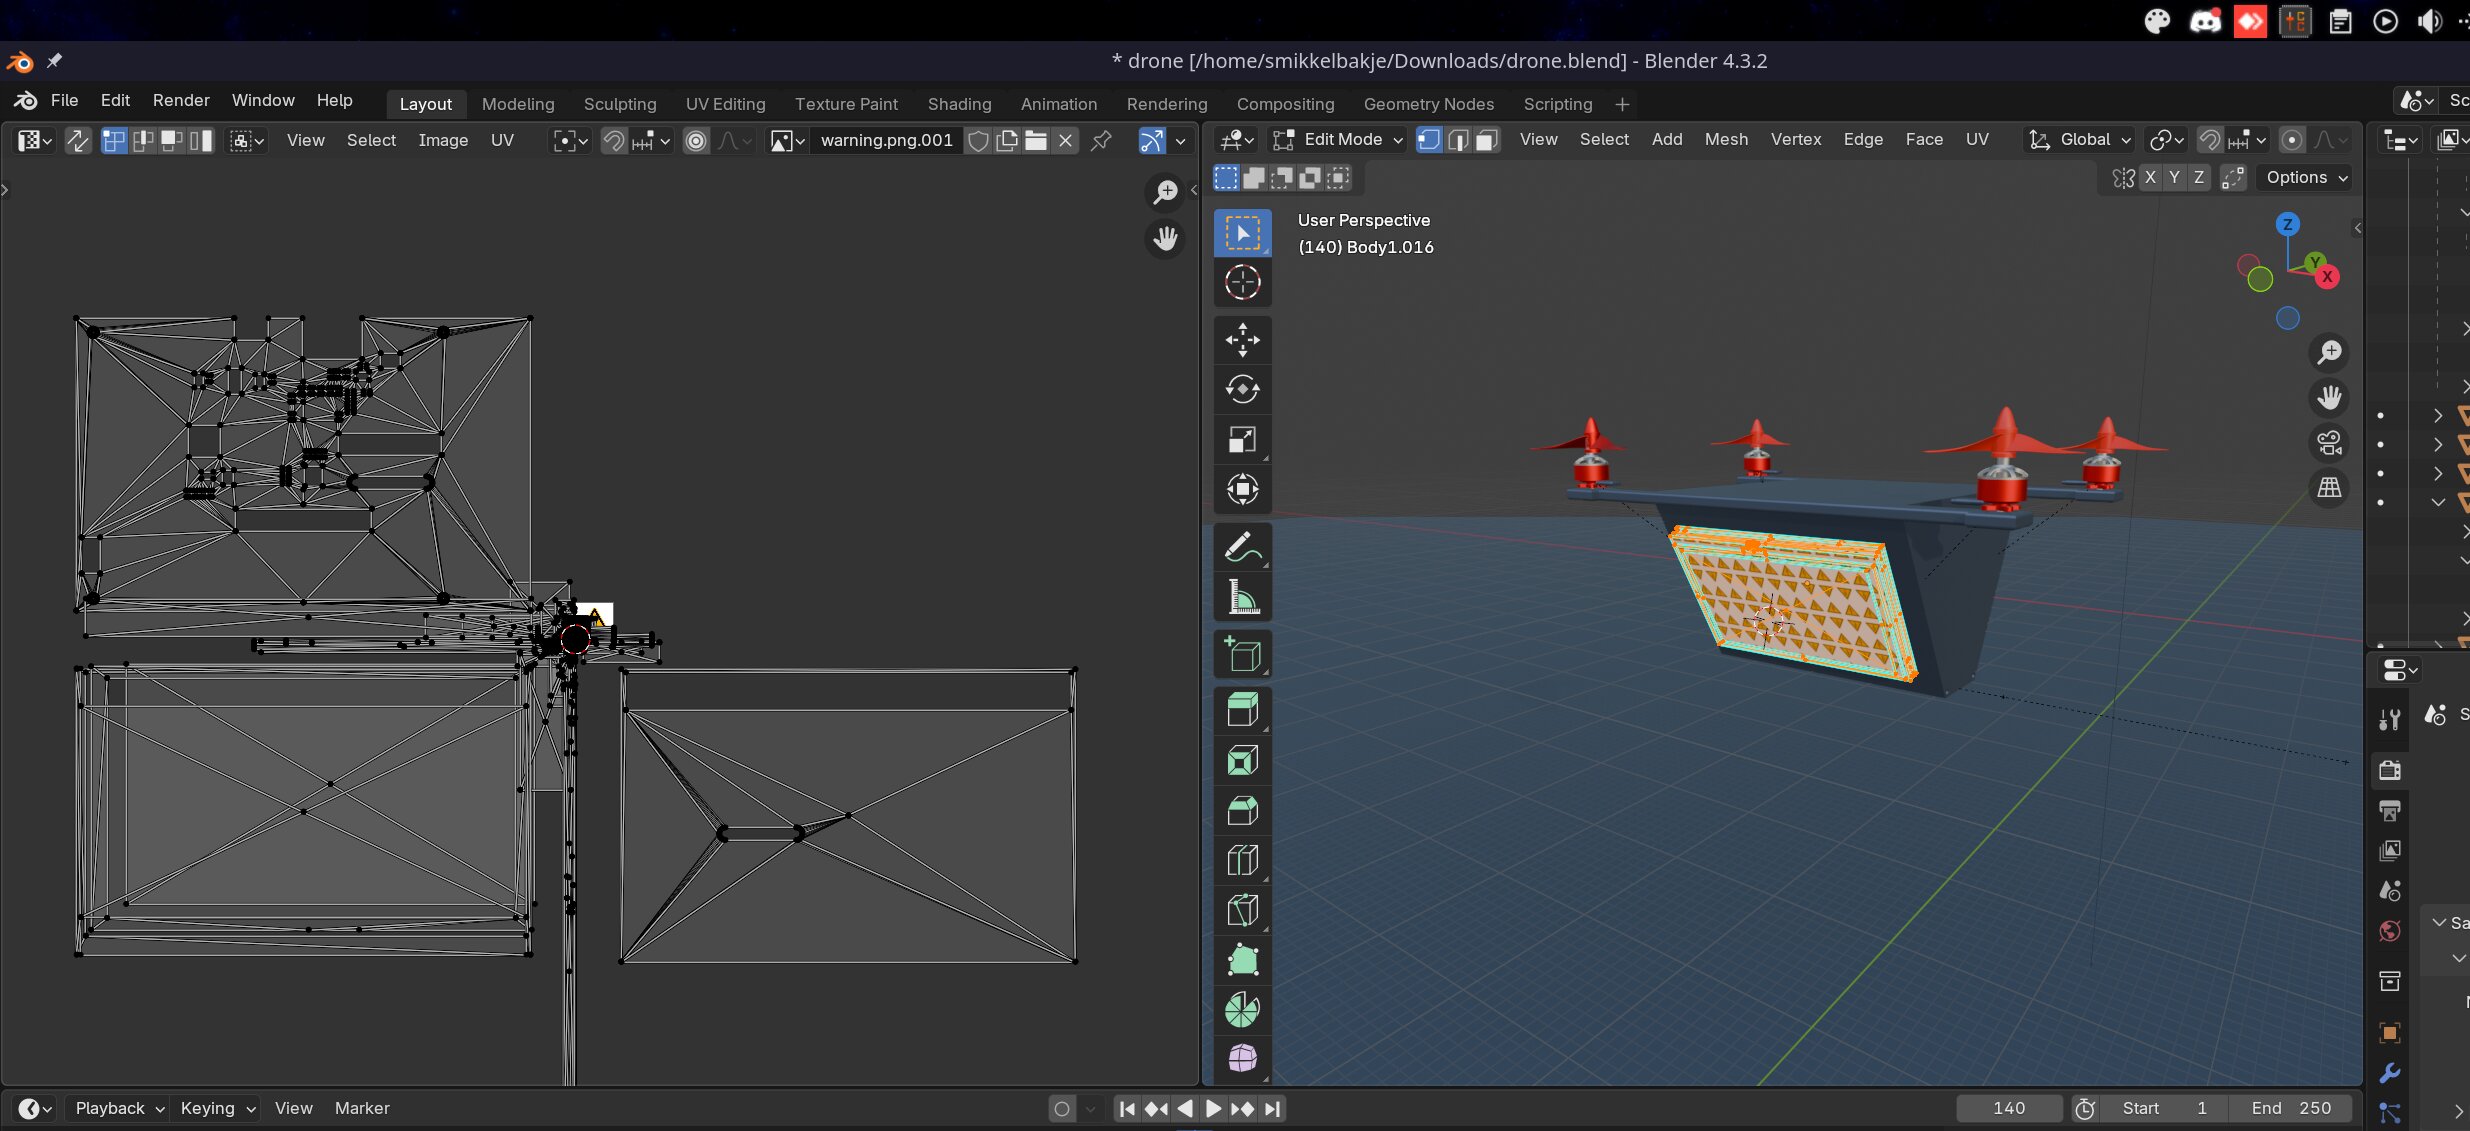Viewport: 2470px width, 1131px height.
Task: Click the Options button top right
Action: coord(2305,176)
